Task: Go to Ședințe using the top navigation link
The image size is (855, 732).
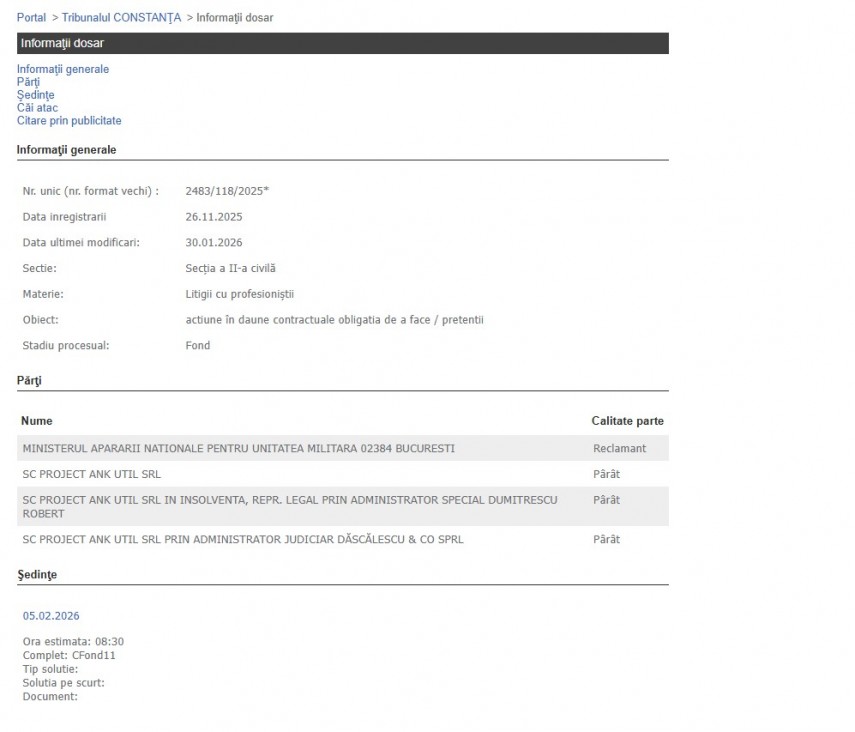Action: point(35,95)
